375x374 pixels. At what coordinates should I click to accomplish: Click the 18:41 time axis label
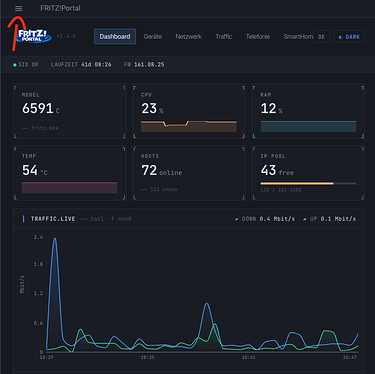(x=248, y=357)
